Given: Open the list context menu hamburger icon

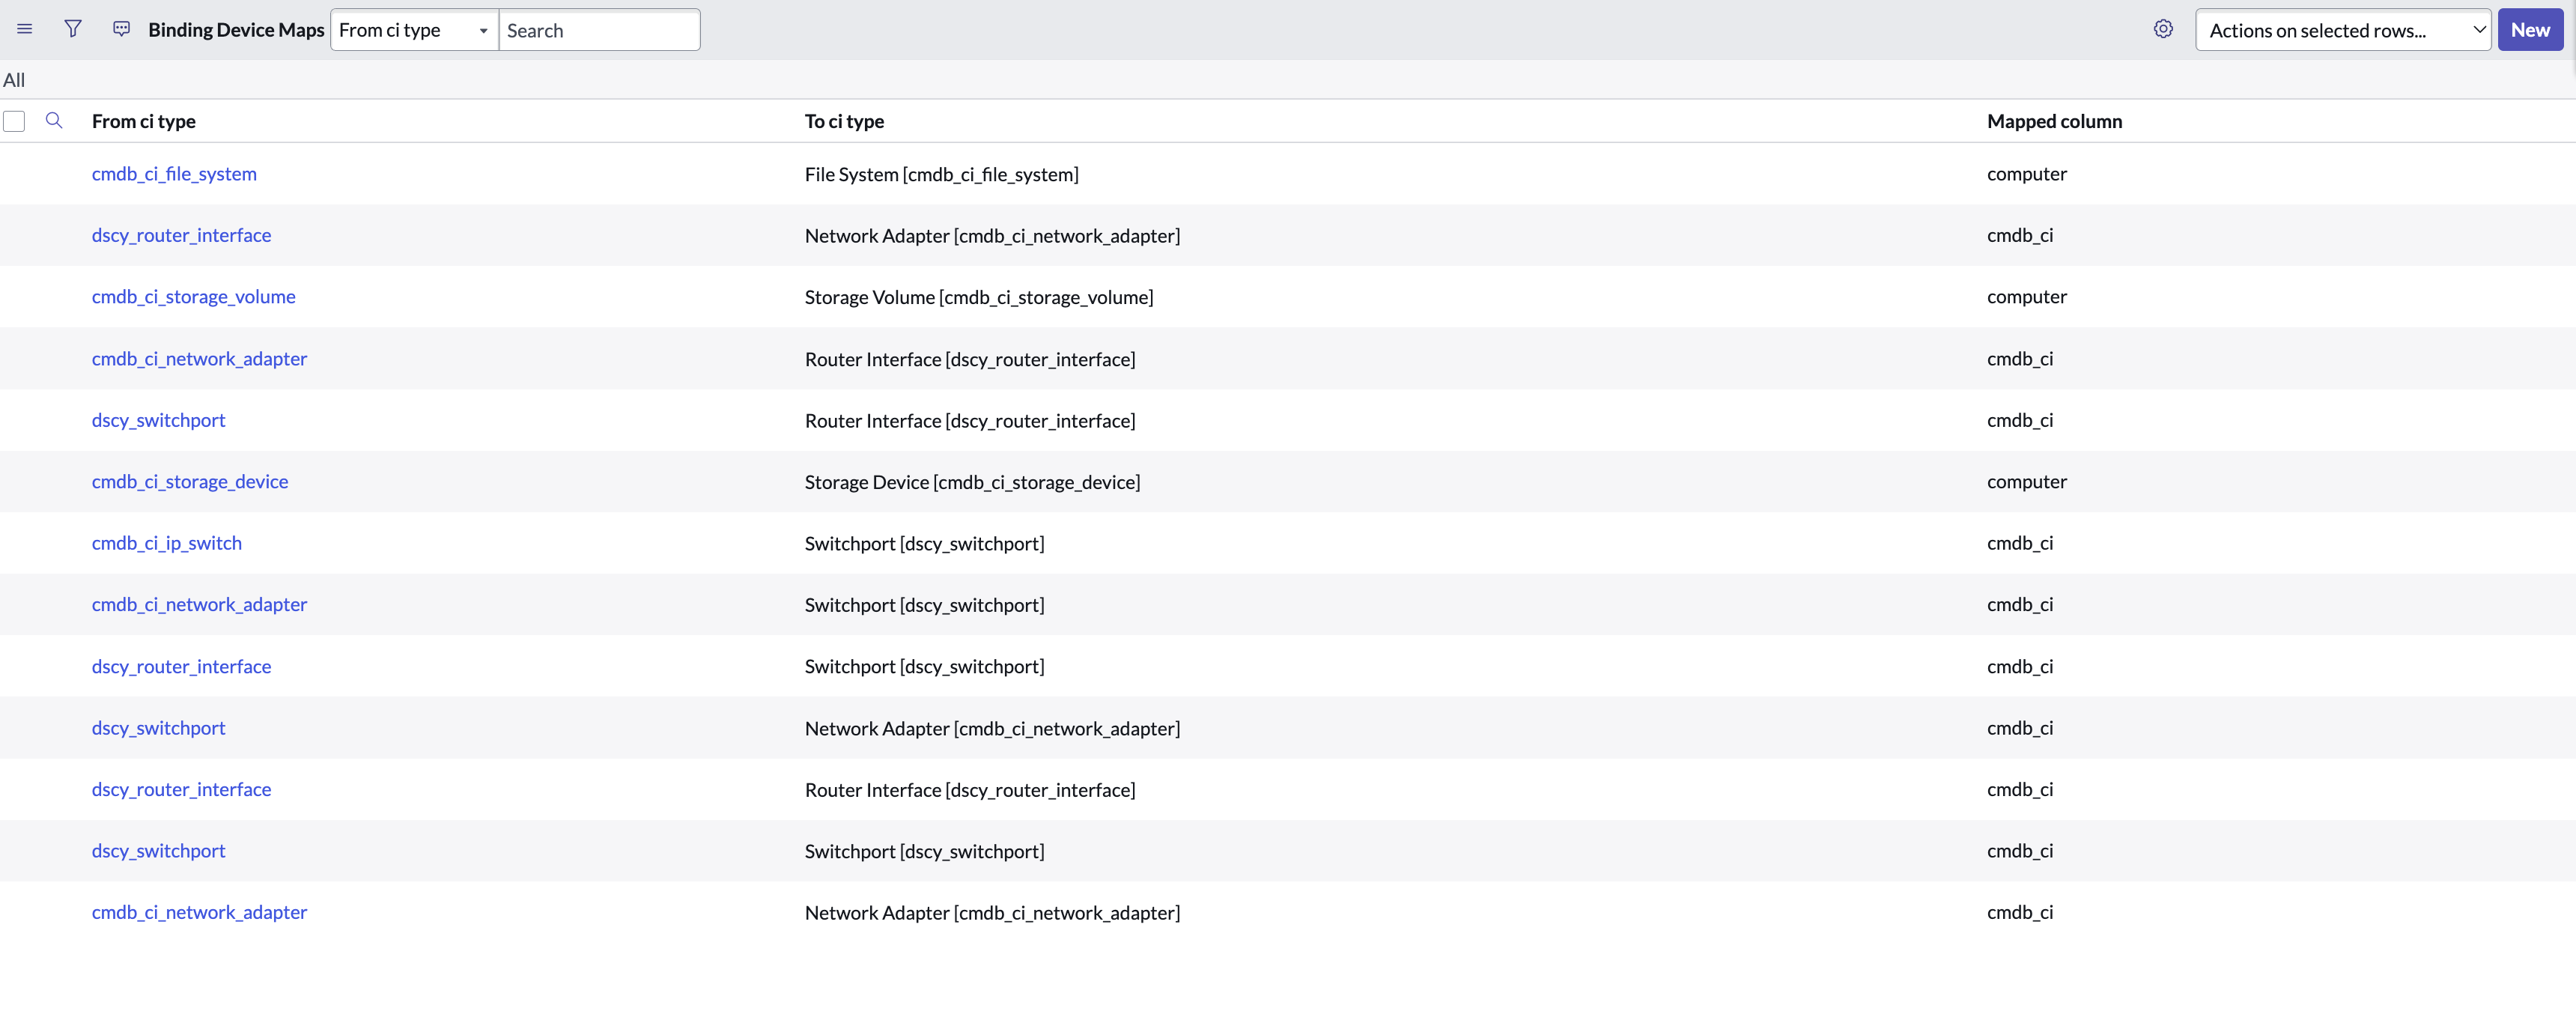Looking at the screenshot, I should pos(25,30).
